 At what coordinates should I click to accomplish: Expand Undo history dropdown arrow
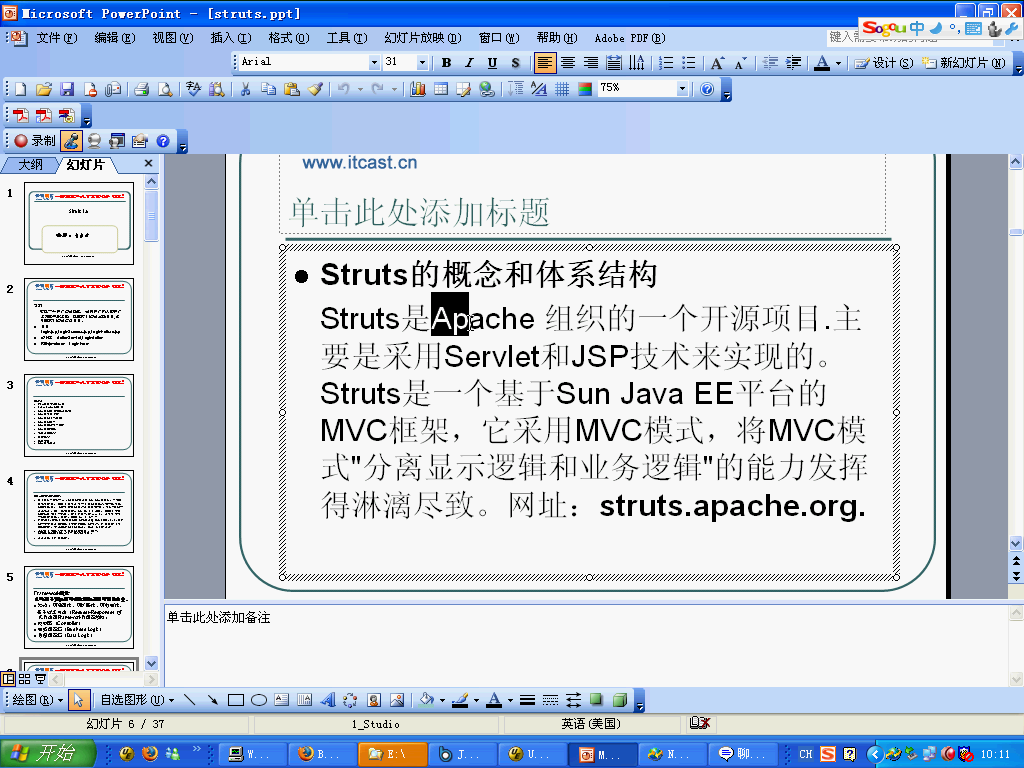(360, 89)
